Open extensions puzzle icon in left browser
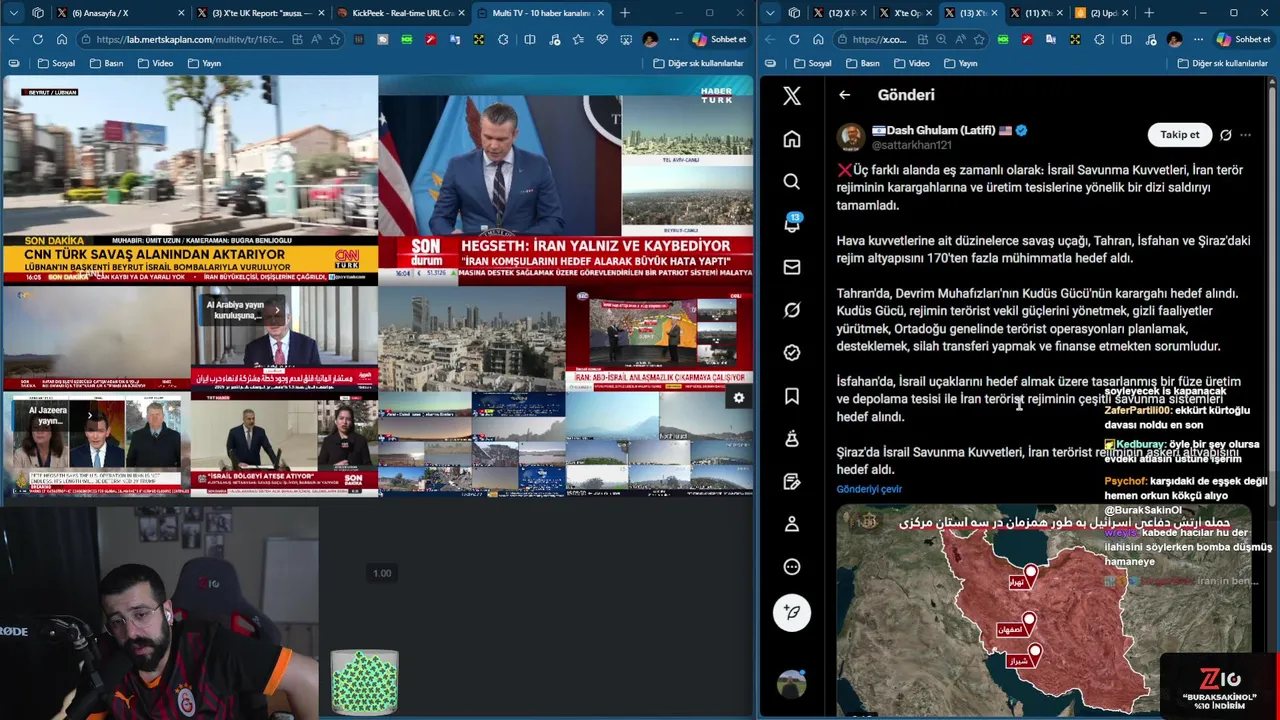This screenshot has height=720, width=1280. 503,39
